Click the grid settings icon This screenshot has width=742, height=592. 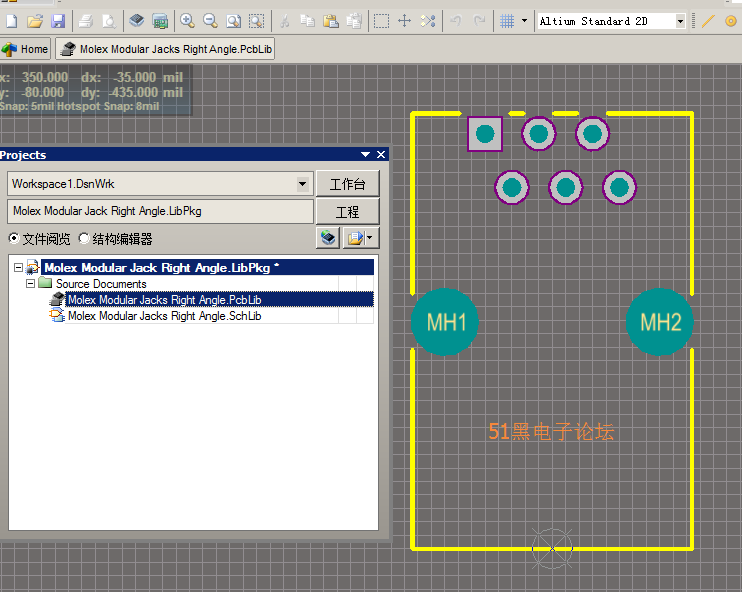(507, 21)
